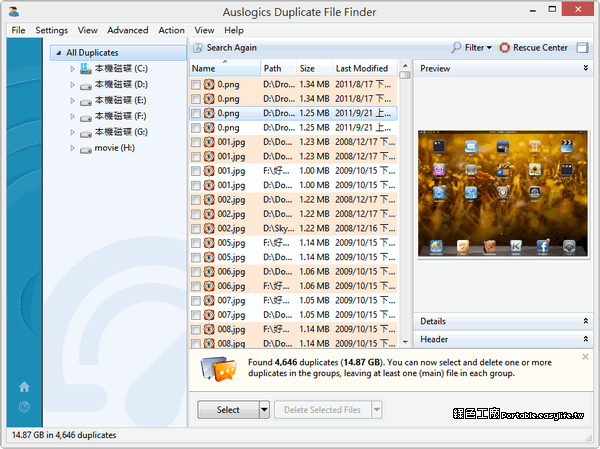Screen dimensions: 600x449
Task: Expand the (E:) drive tree node
Action: tap(72, 100)
